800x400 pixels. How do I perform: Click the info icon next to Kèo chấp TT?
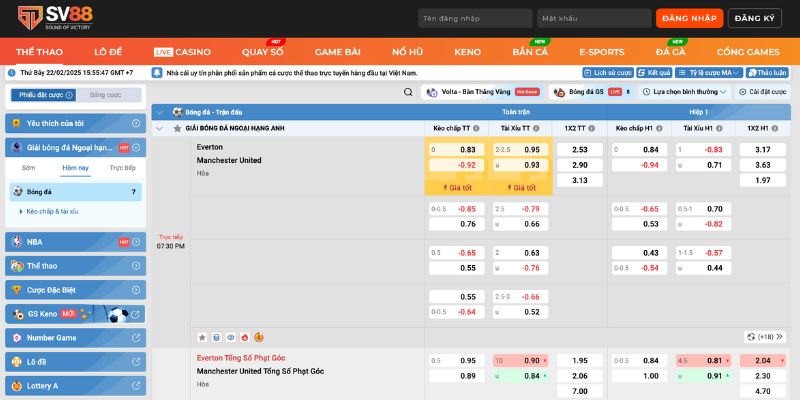click(x=477, y=128)
